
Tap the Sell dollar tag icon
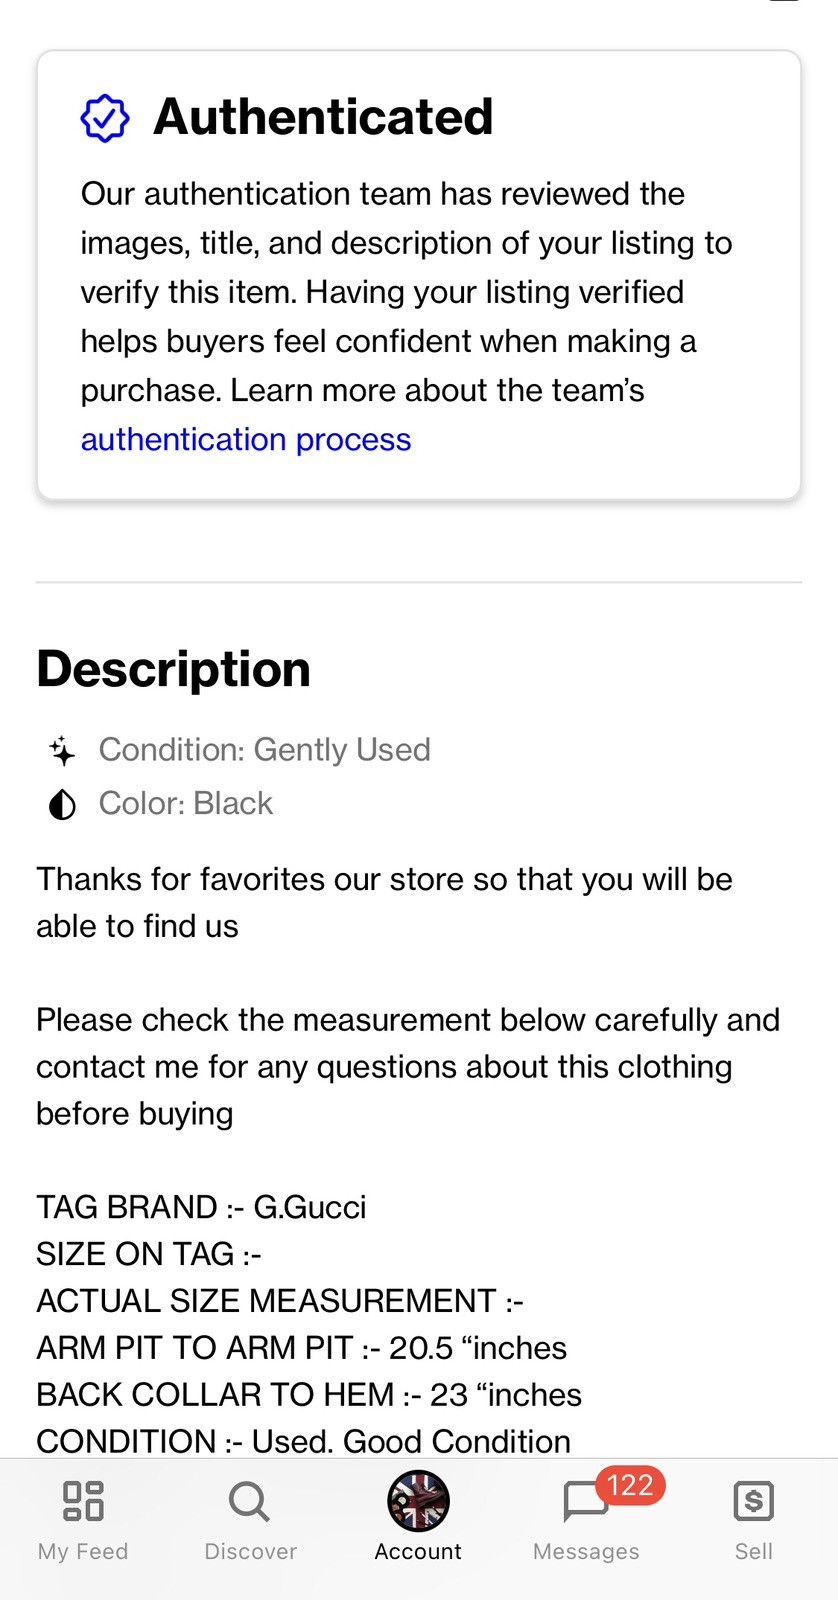pos(753,1501)
